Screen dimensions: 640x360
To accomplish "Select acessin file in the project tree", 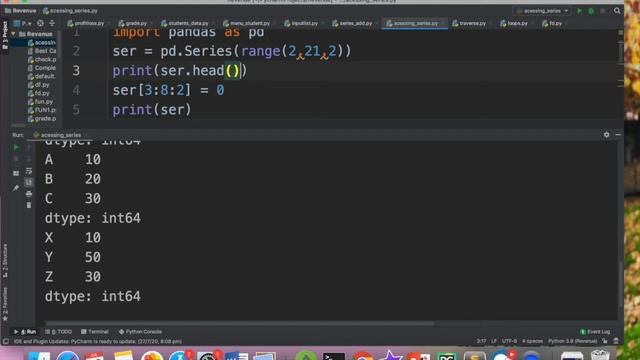I will 41,42.
